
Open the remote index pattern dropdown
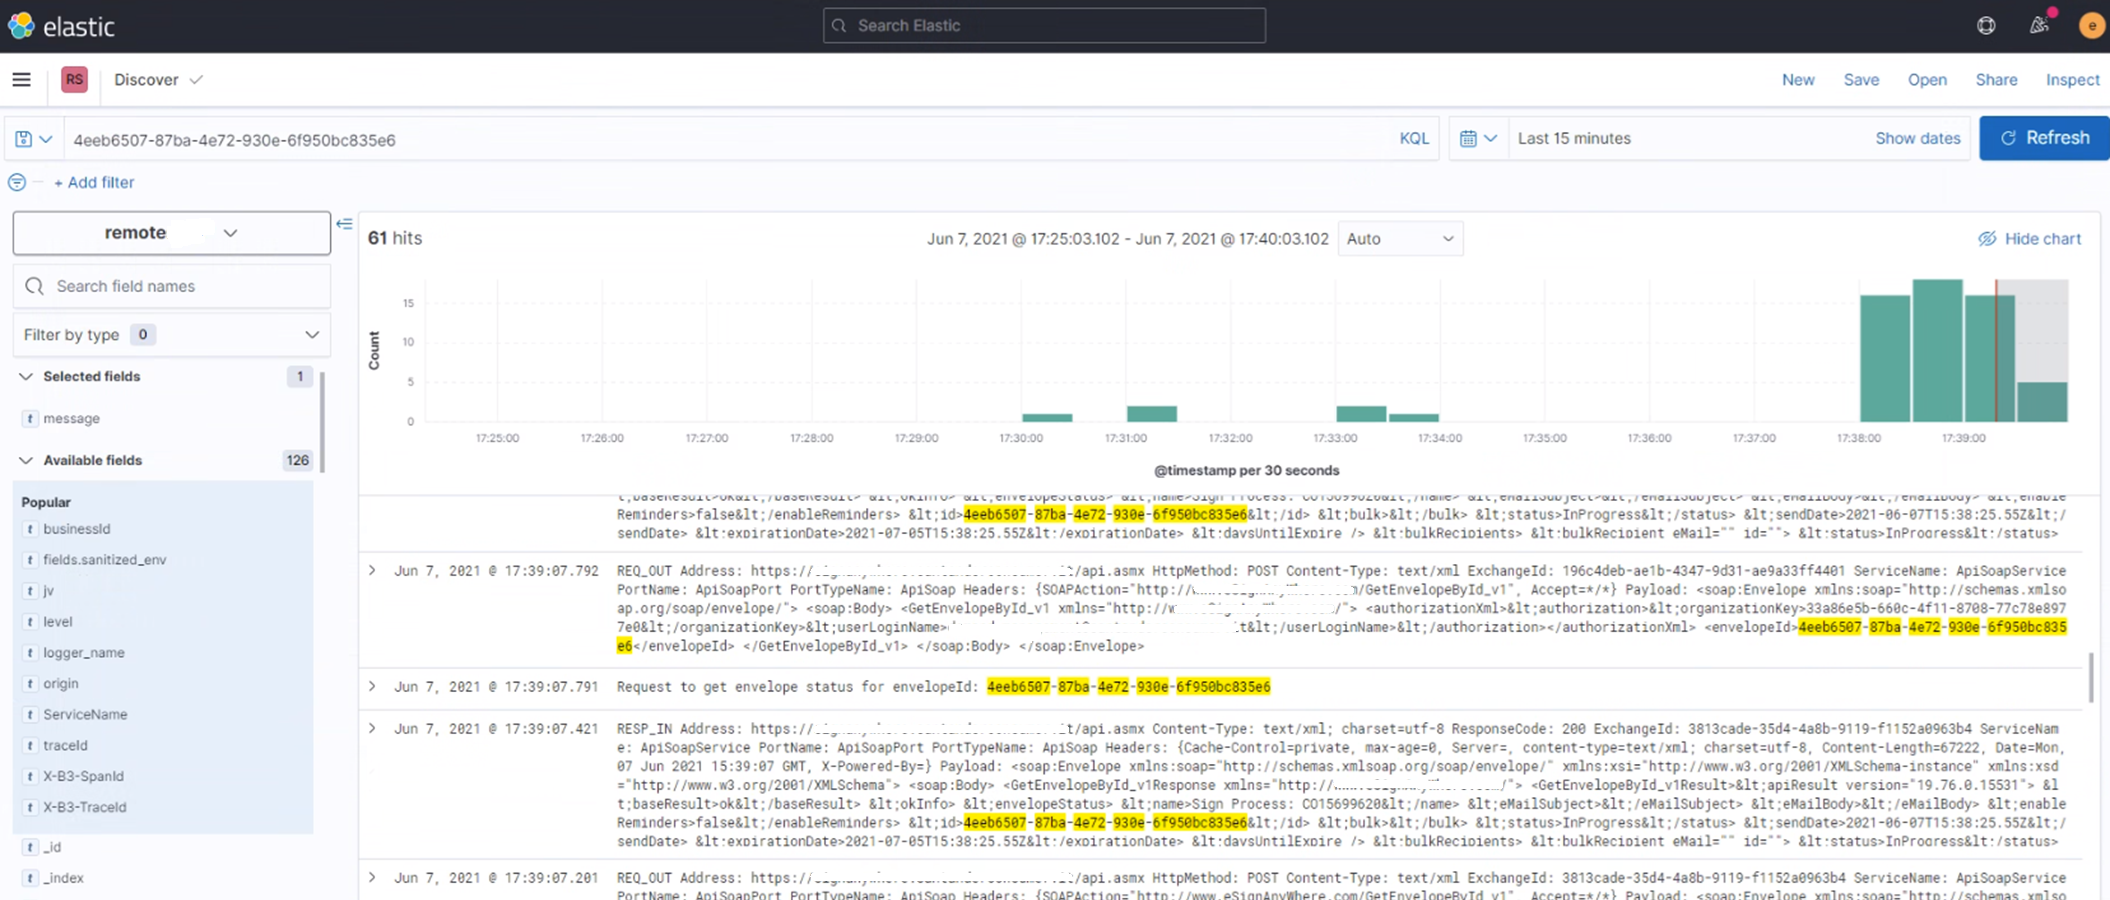(x=172, y=233)
